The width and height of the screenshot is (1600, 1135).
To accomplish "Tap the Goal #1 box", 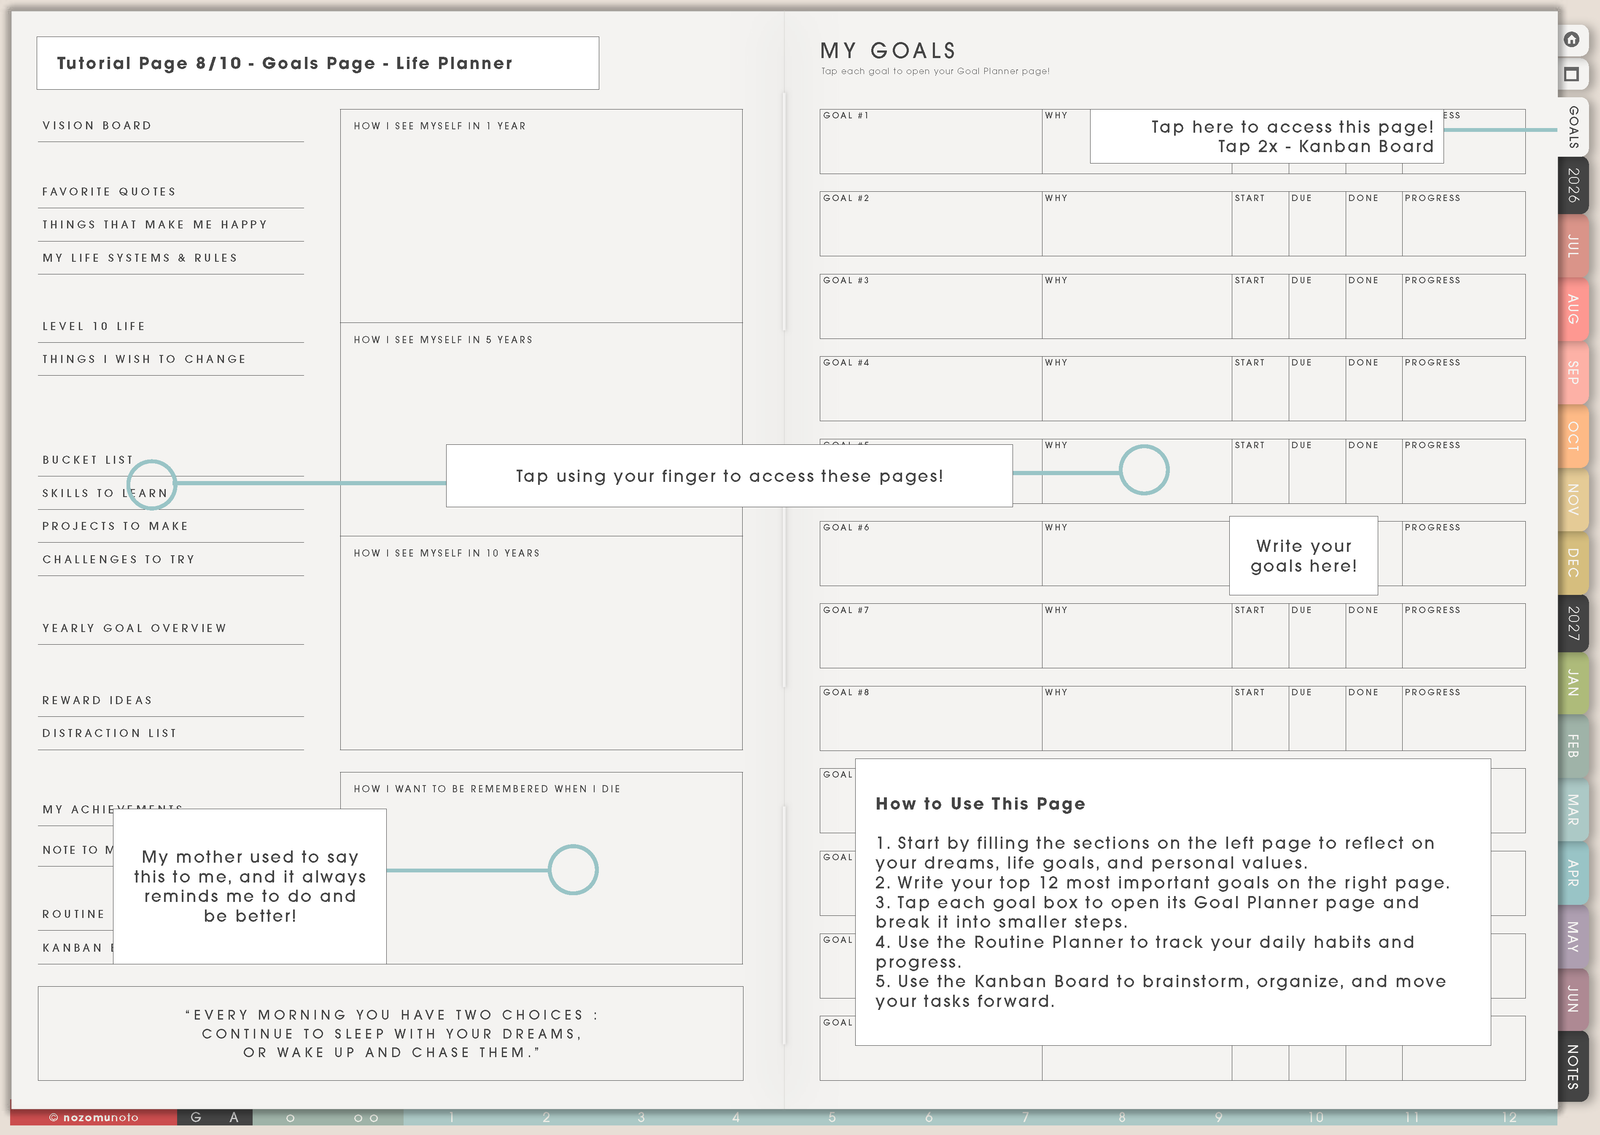I will point(931,141).
